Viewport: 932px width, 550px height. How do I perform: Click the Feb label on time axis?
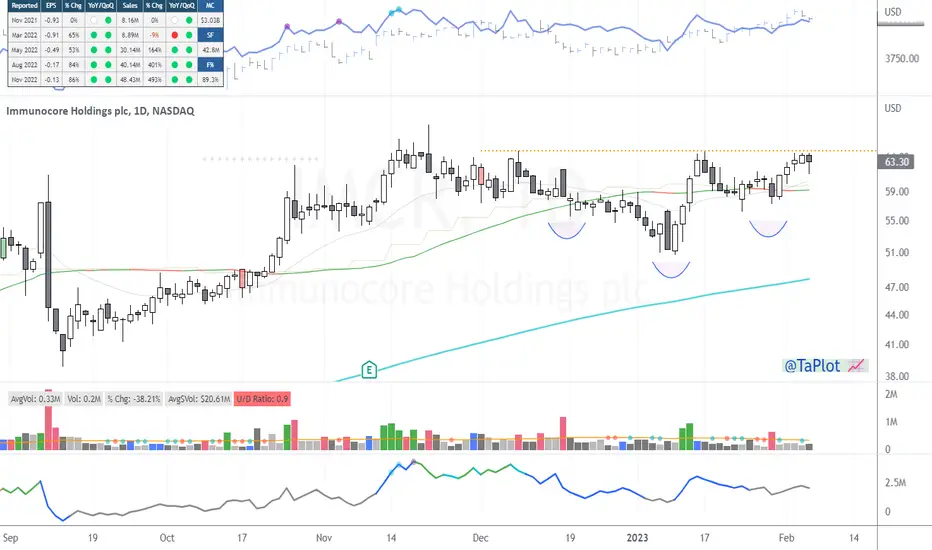coord(786,538)
